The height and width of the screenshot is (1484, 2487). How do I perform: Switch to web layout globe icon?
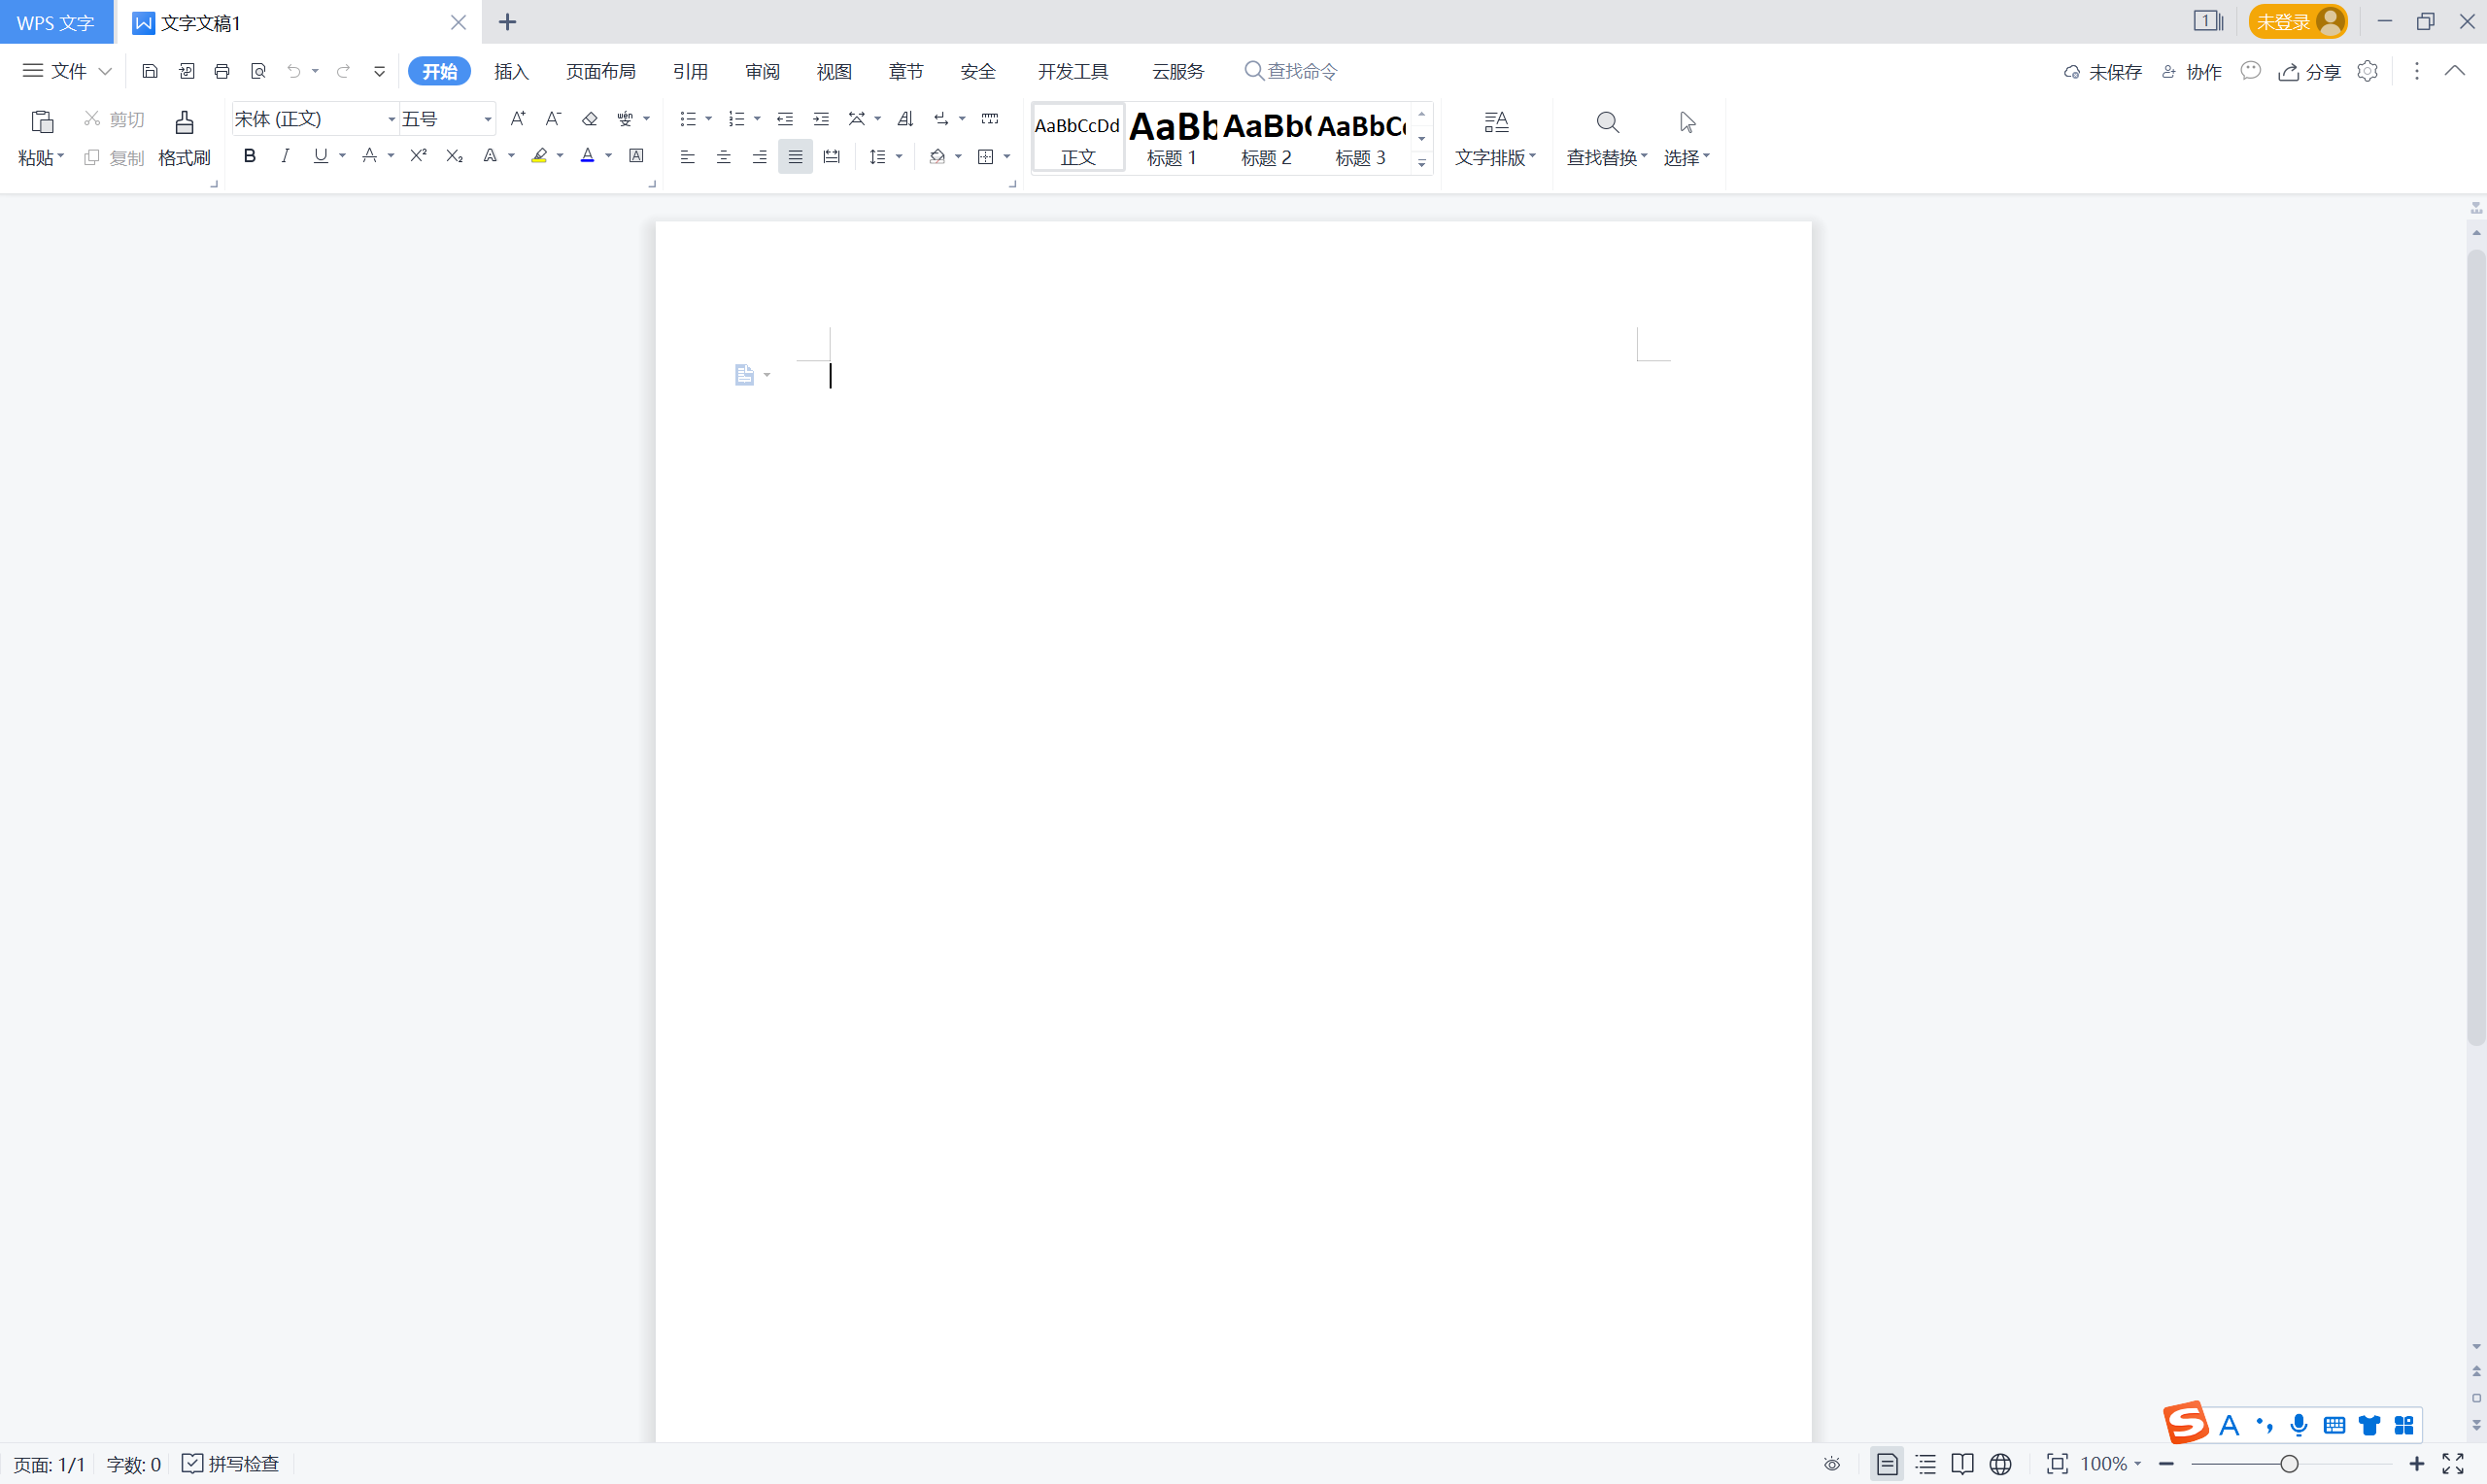(x=2000, y=1464)
